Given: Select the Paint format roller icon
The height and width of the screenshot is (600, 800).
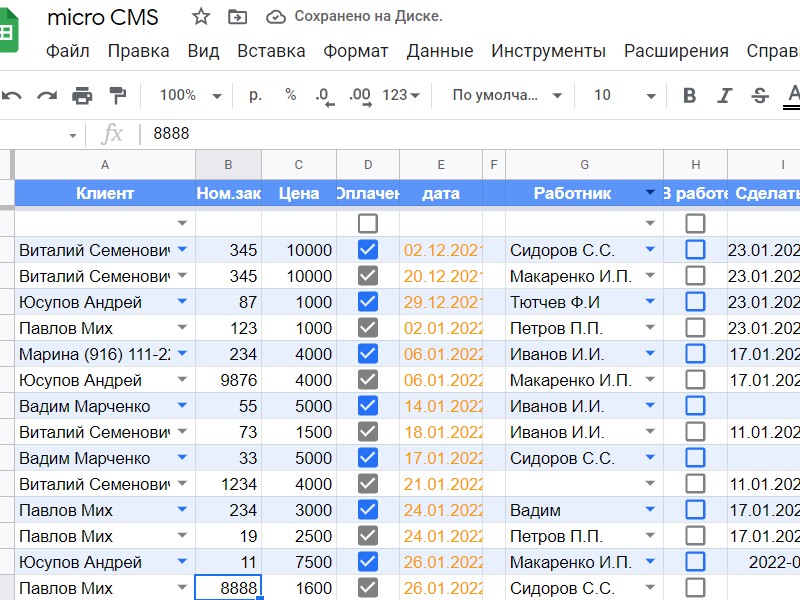Looking at the screenshot, I should (x=118, y=95).
